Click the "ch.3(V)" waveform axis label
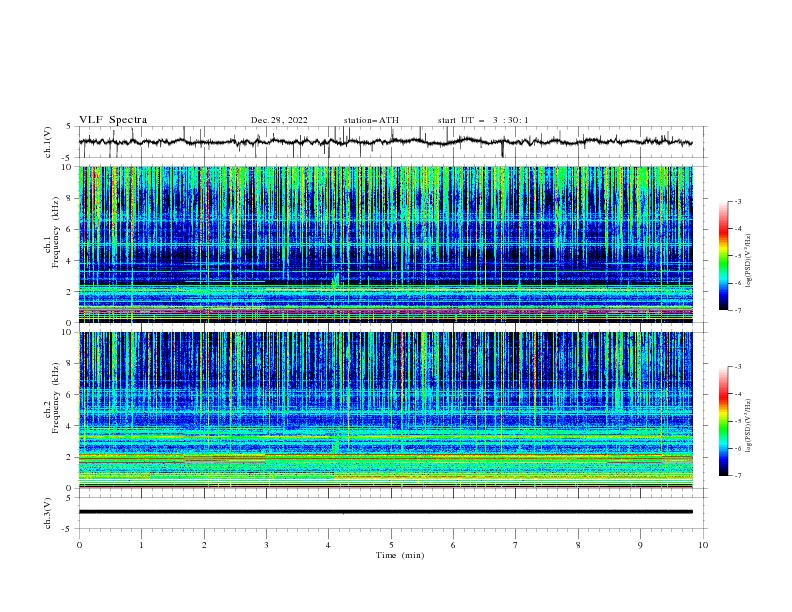 [x=48, y=513]
